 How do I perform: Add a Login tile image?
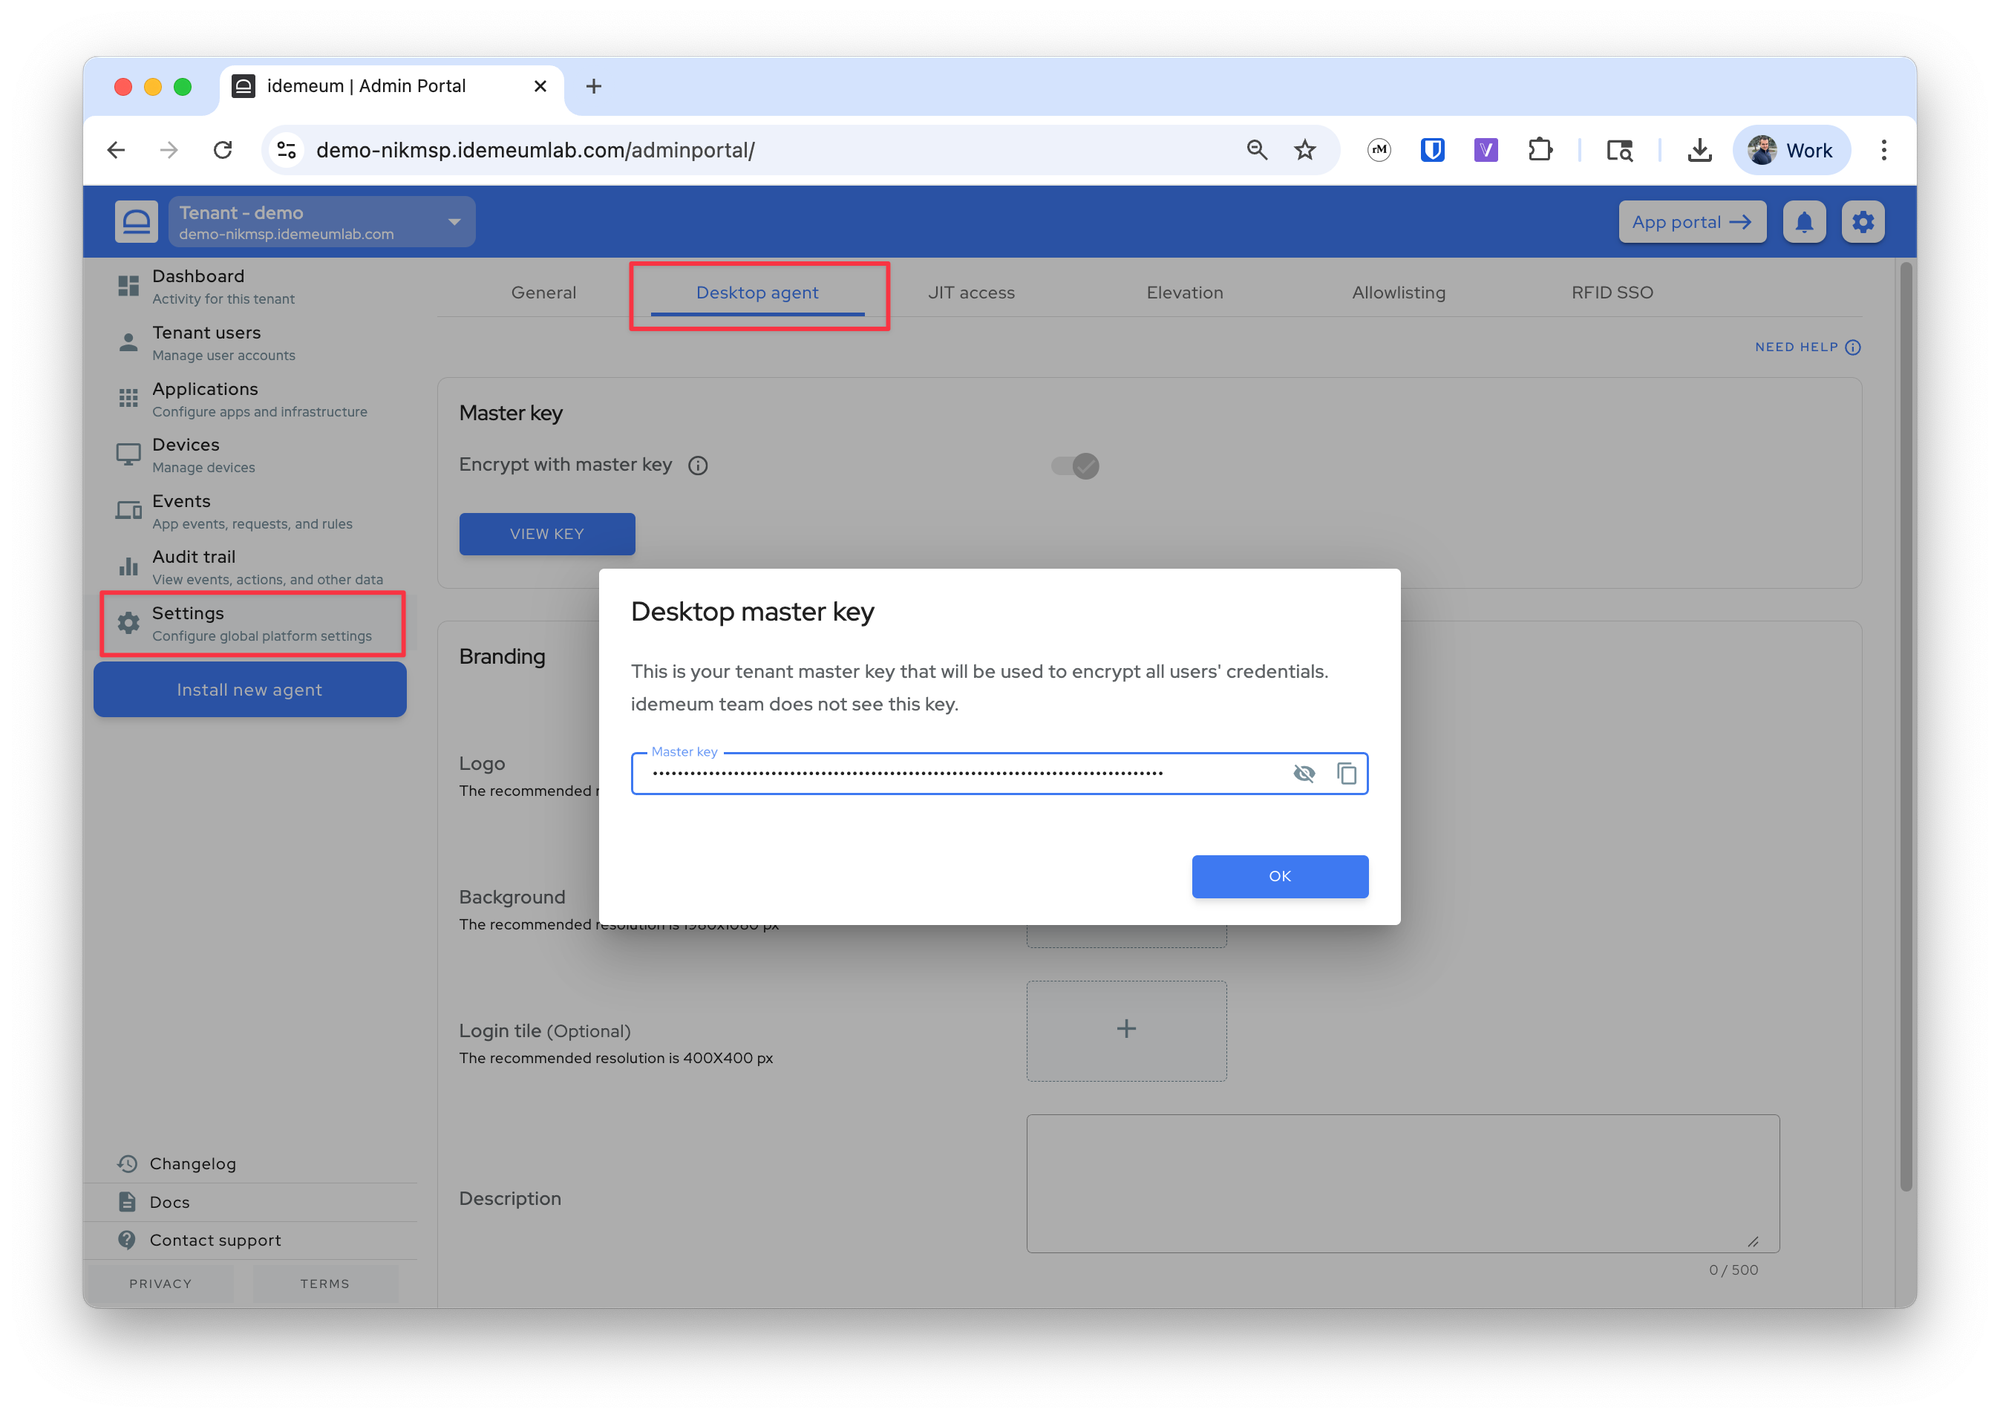(x=1126, y=1030)
